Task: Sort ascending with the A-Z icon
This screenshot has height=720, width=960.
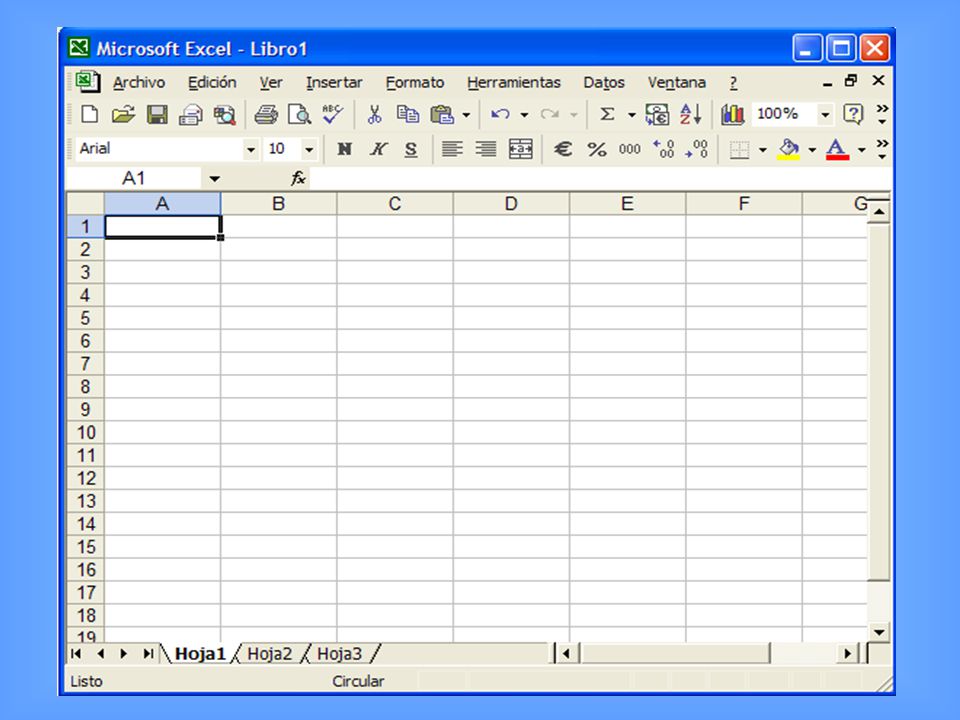Action: pos(691,114)
